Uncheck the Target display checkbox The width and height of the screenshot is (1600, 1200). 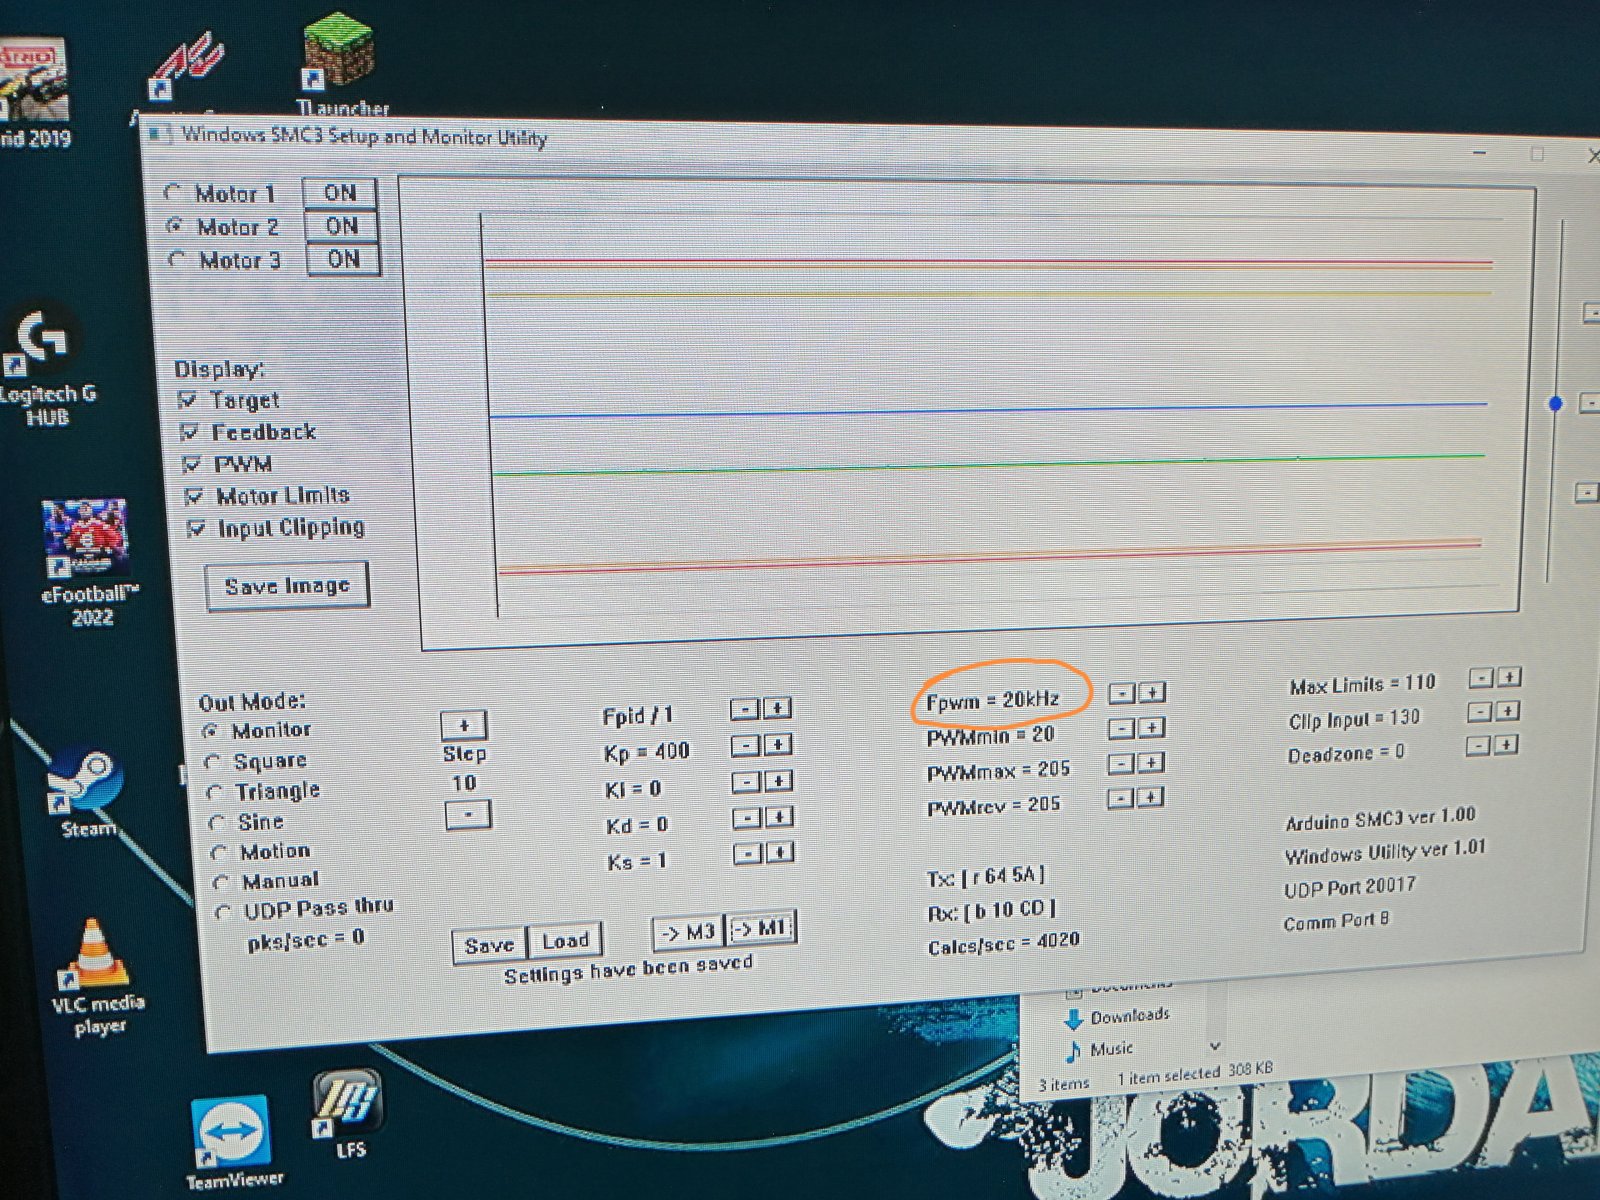[x=187, y=400]
